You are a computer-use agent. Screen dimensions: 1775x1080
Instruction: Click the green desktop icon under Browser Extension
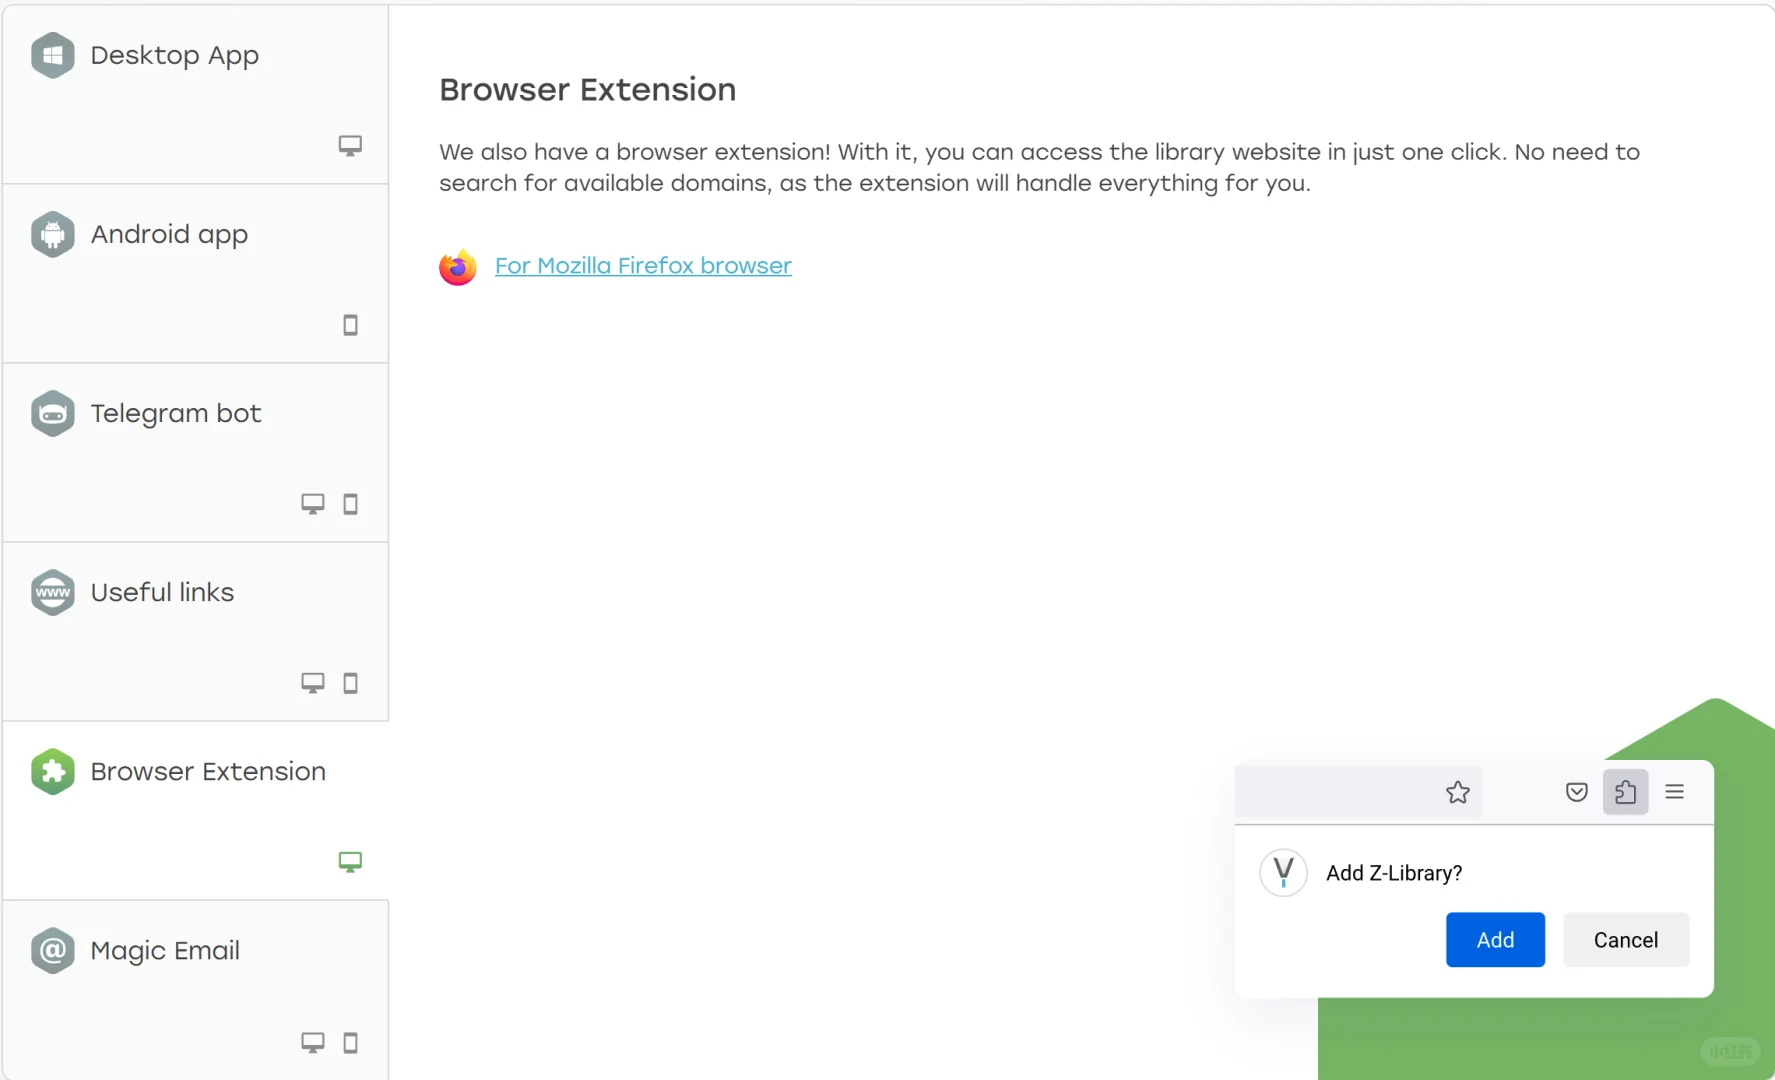pos(350,862)
